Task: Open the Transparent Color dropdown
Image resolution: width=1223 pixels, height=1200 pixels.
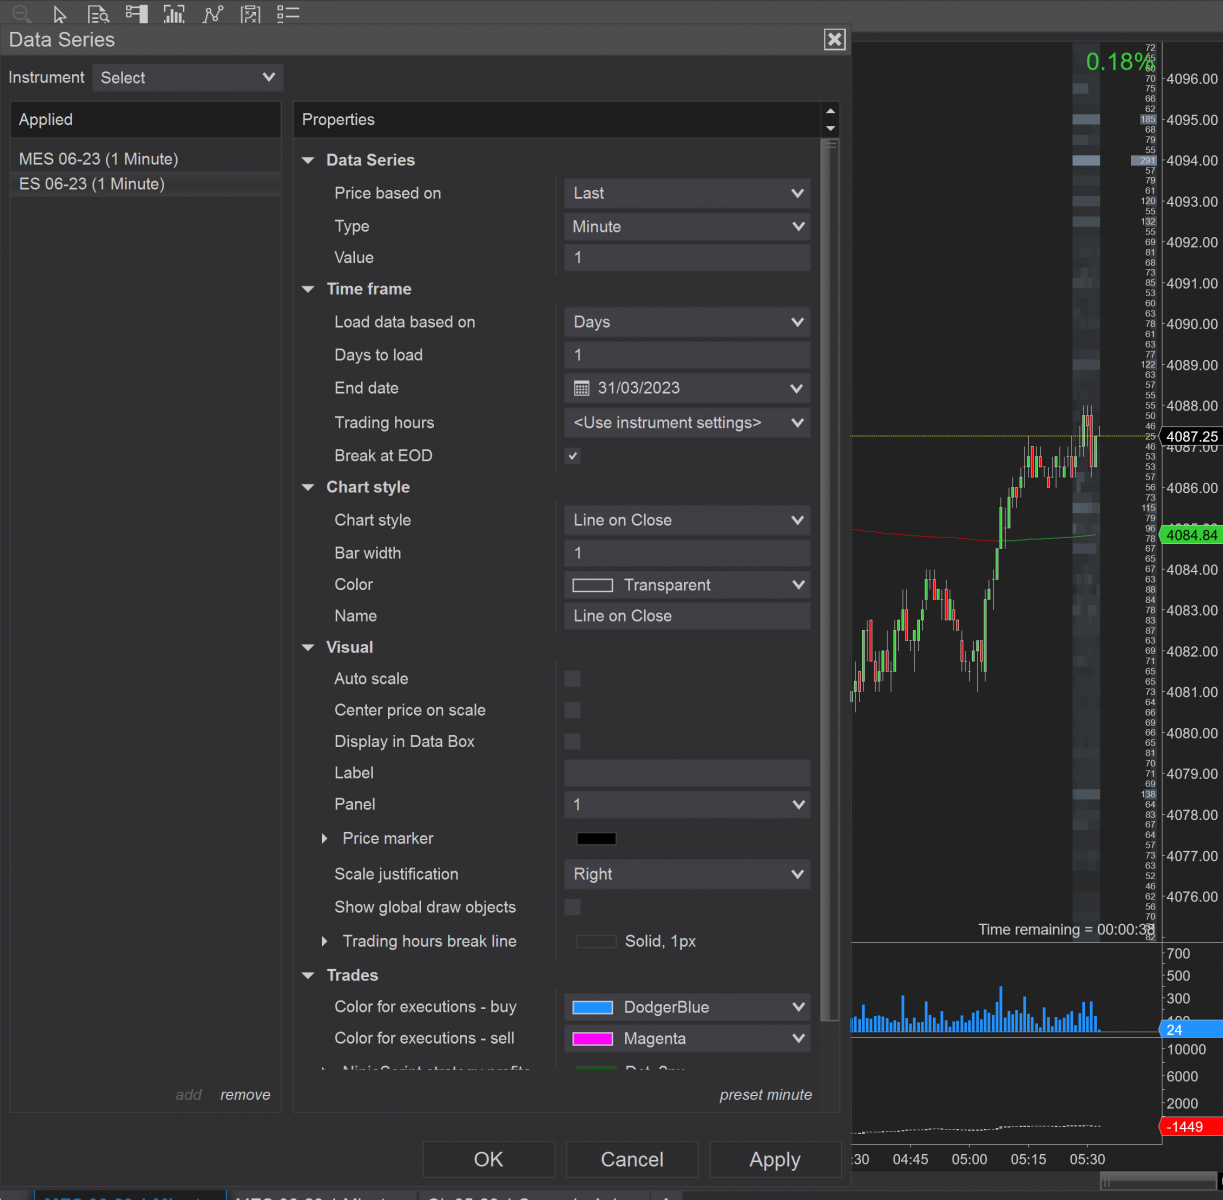Action: pos(687,585)
